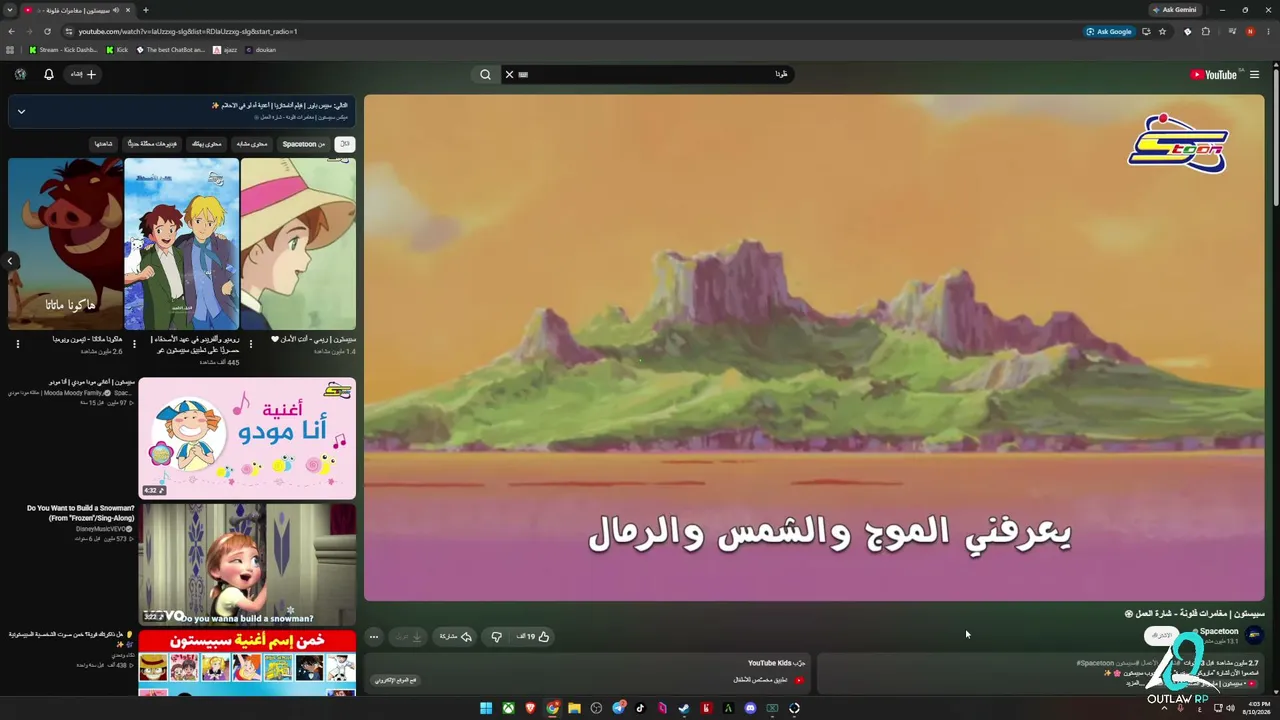This screenshot has width=1280, height=720.
Task: Like the video with thumbs up
Action: point(534,636)
